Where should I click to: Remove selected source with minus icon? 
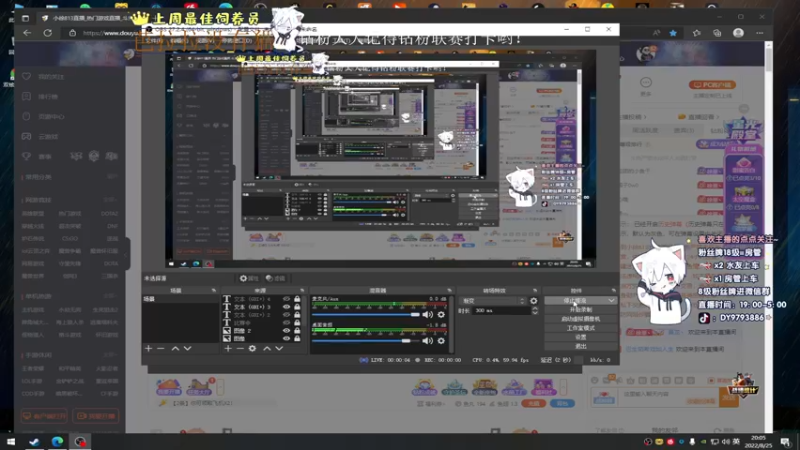point(240,348)
